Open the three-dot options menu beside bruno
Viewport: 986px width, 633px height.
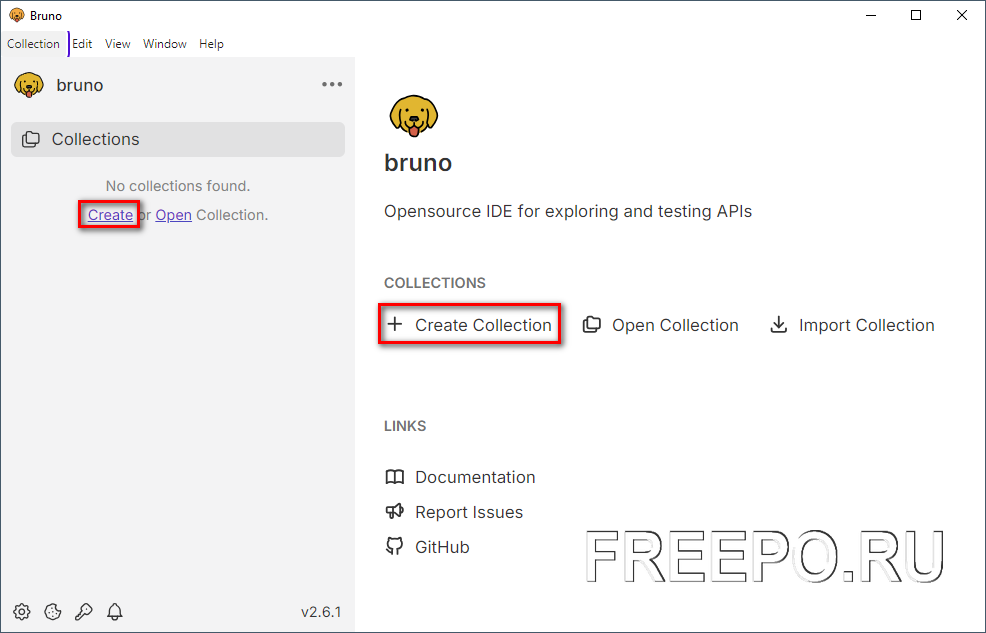pyautogui.click(x=332, y=84)
